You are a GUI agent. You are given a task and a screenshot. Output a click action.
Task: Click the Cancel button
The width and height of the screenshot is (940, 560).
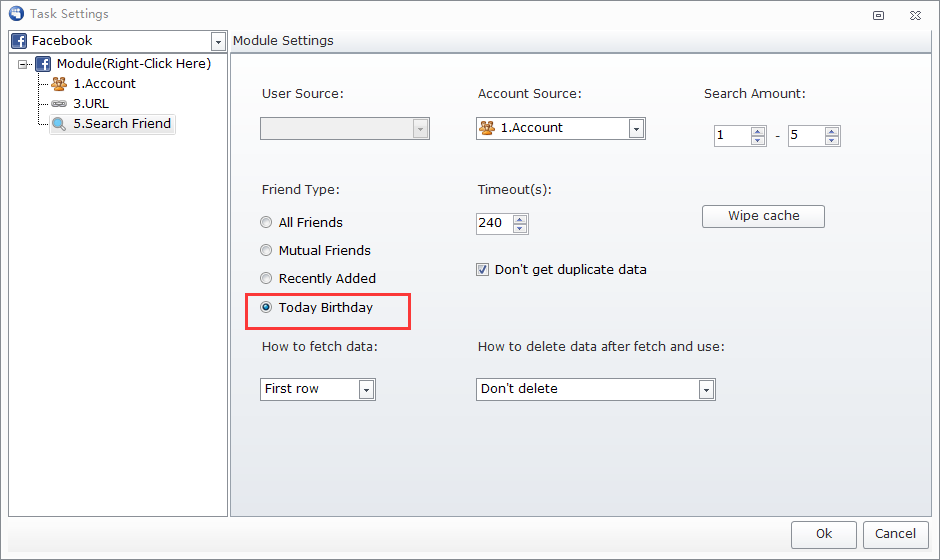click(896, 534)
